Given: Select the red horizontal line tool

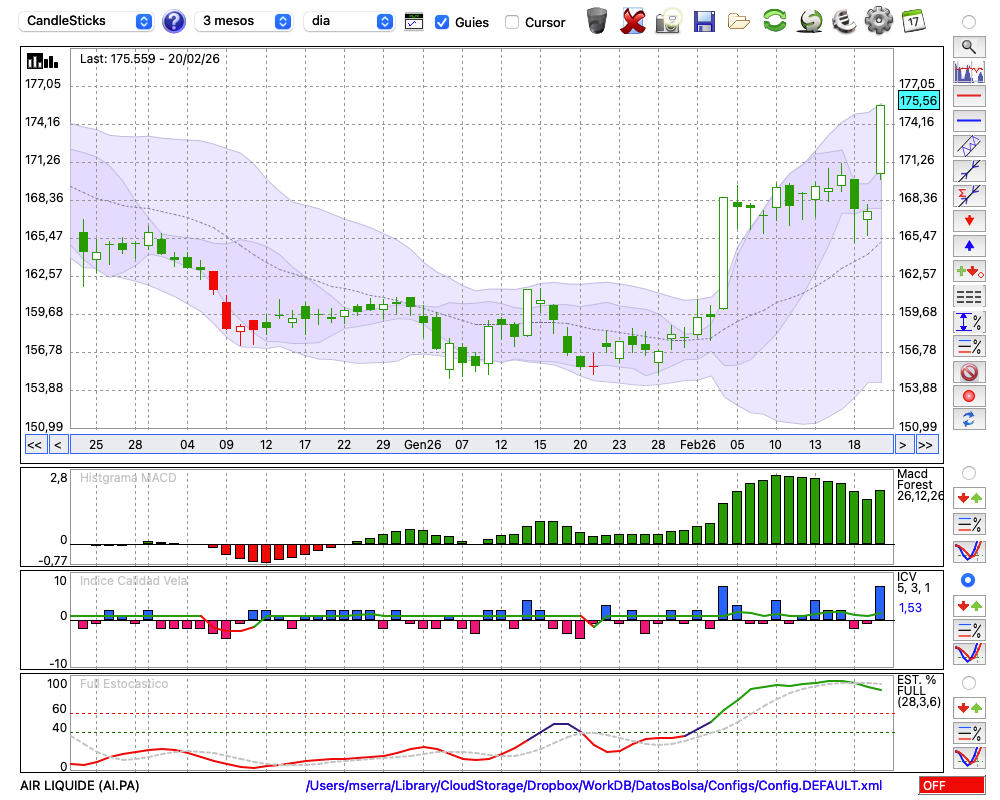Looking at the screenshot, I should coord(968,97).
